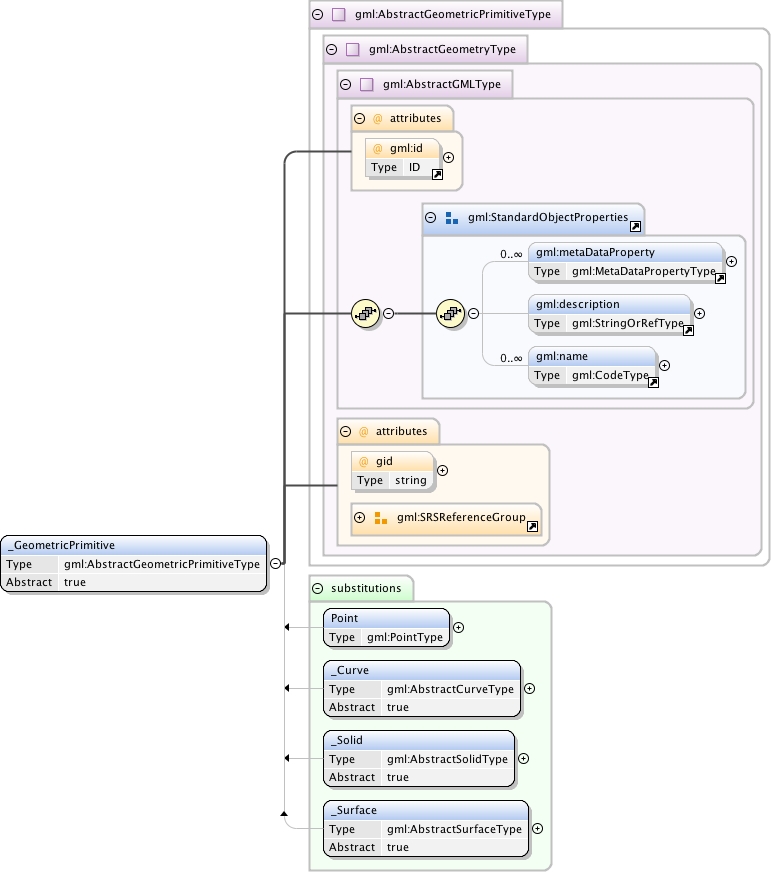Expand gml:id attribute details
Image resolution: width=771 pixels, height=872 pixels.
[x=448, y=157]
